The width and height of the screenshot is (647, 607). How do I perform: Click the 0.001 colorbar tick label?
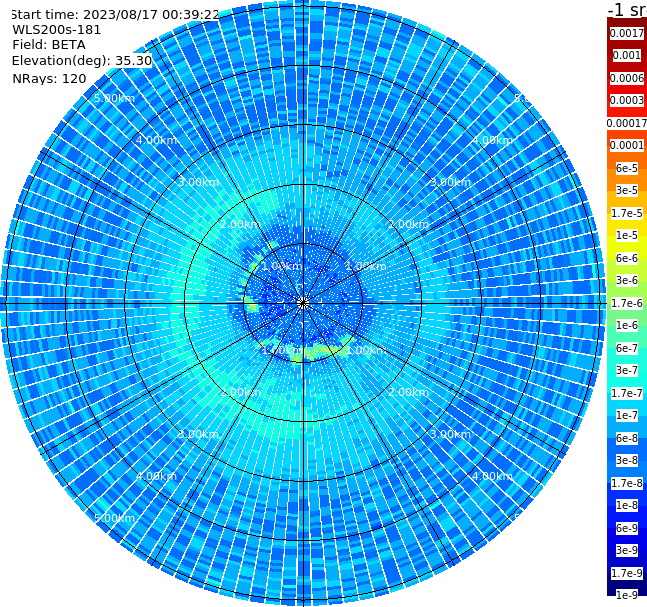[627, 55]
